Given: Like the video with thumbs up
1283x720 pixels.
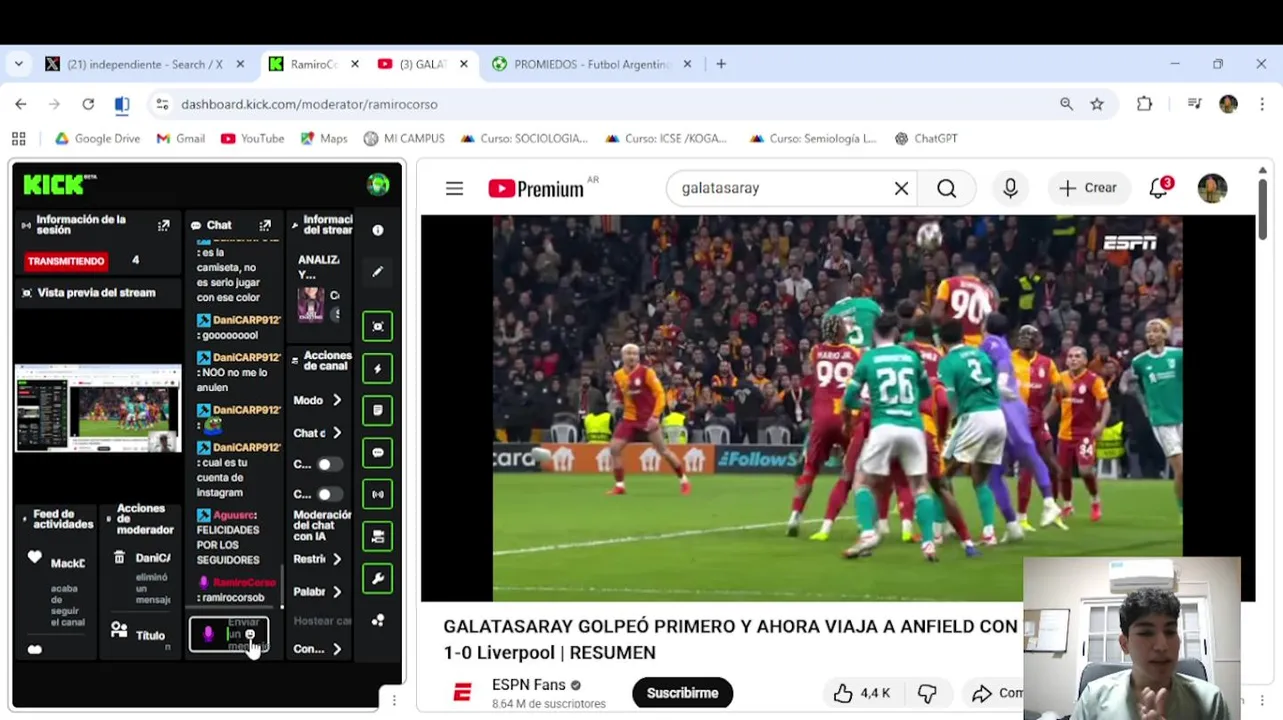Looking at the screenshot, I should [x=862, y=693].
